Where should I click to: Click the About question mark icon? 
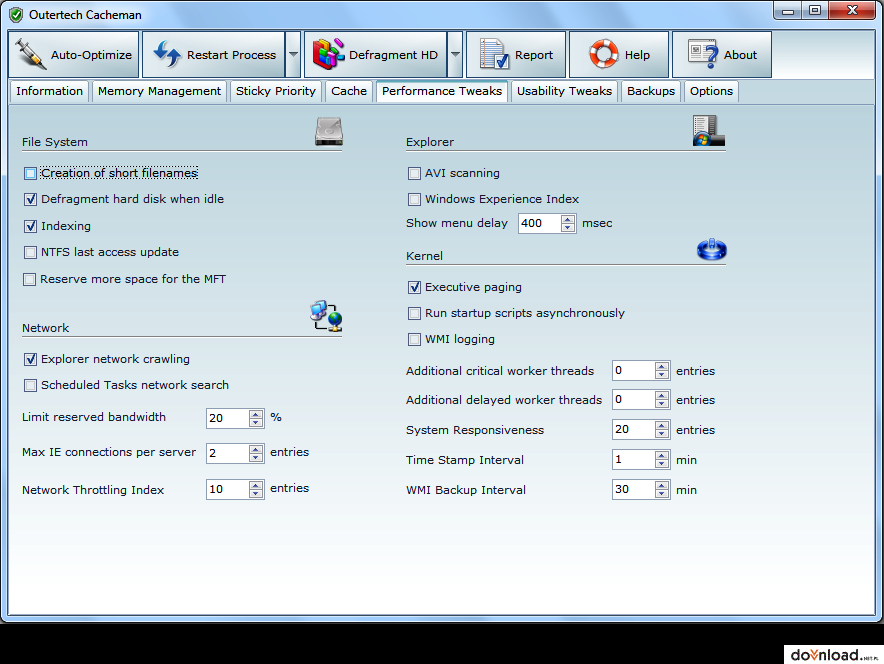point(703,54)
